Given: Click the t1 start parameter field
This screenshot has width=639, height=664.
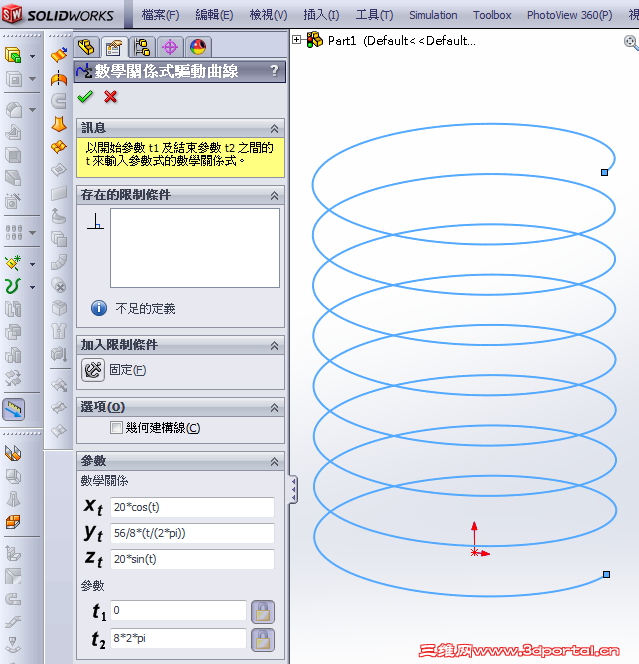Looking at the screenshot, I should pyautogui.click(x=178, y=610).
